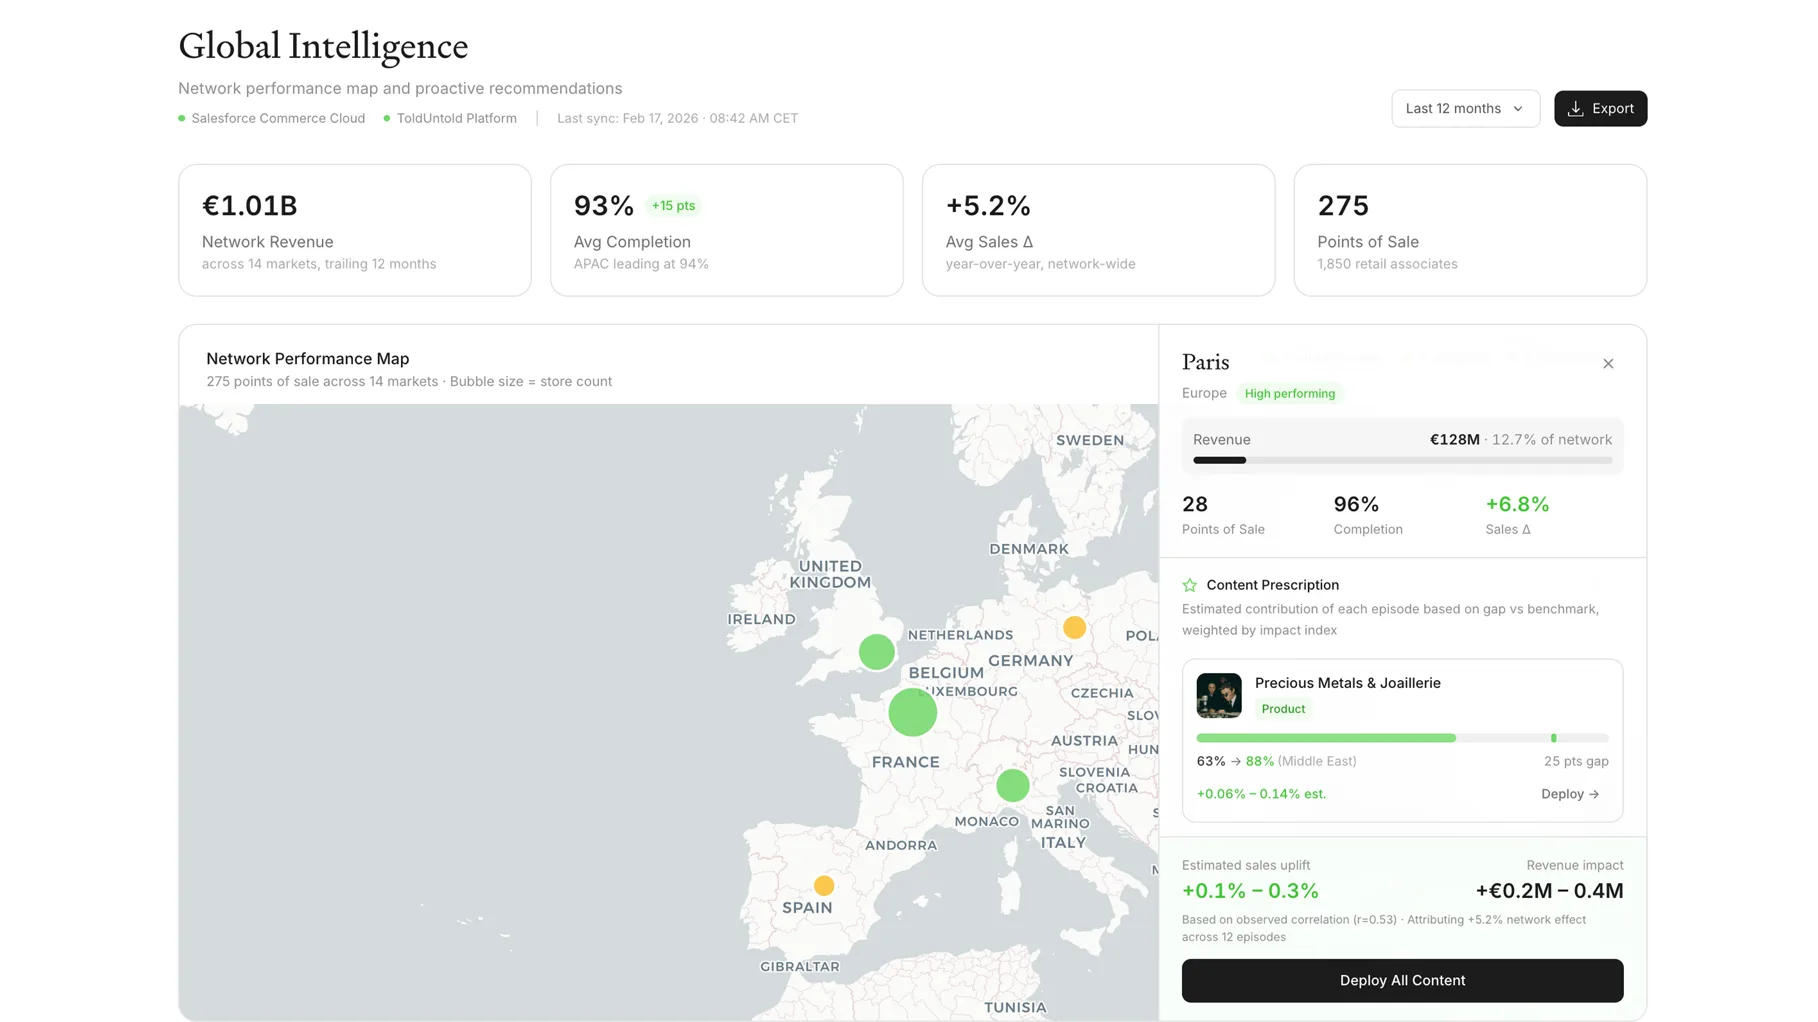1818x1022 pixels.
Task: Click the green status dot next to ToldUntold Platform
Action: 387,118
